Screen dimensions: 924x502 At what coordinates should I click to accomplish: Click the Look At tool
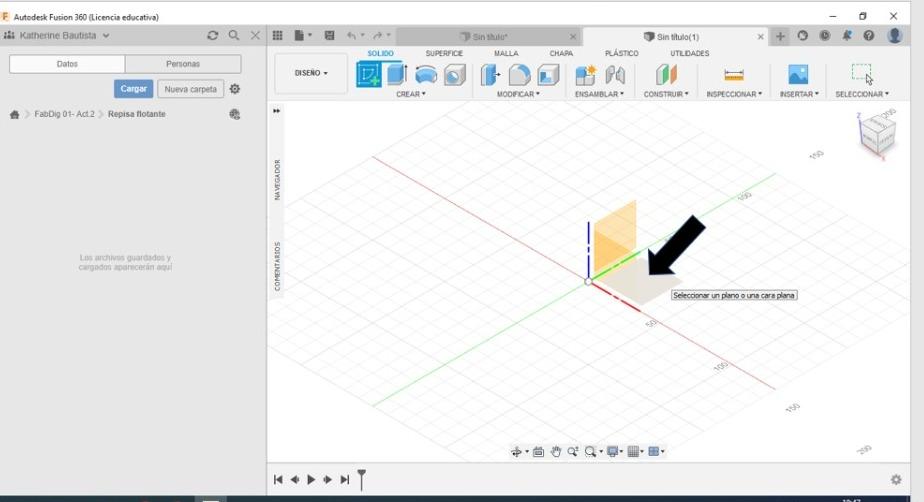click(x=538, y=452)
